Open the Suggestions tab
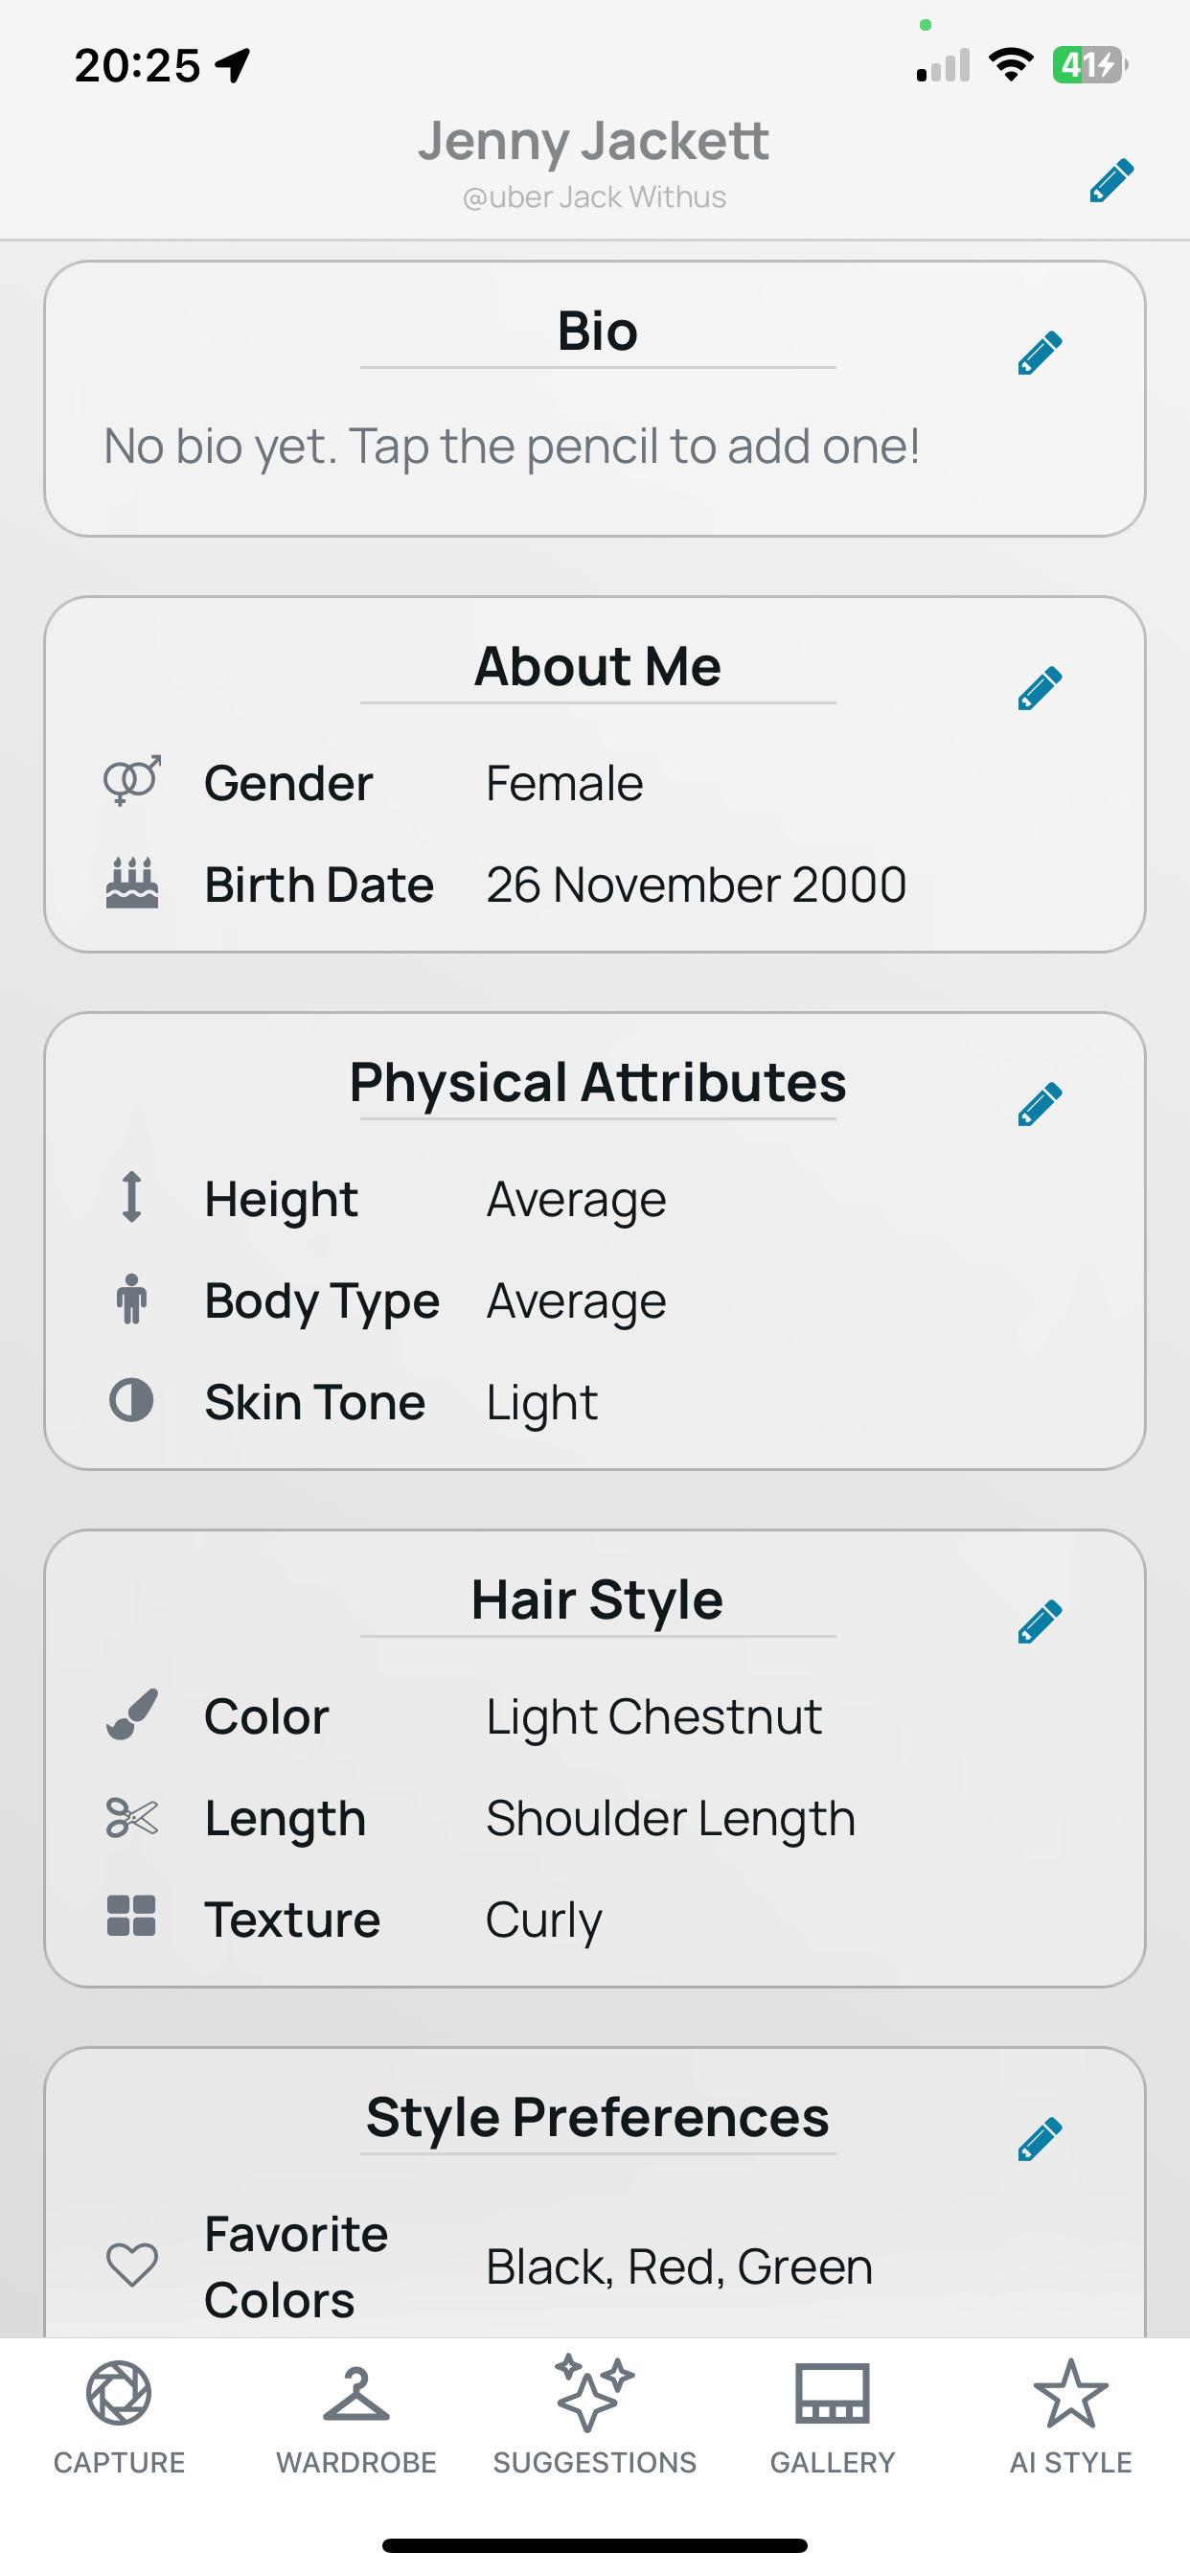The image size is (1190, 2576). tap(594, 2415)
